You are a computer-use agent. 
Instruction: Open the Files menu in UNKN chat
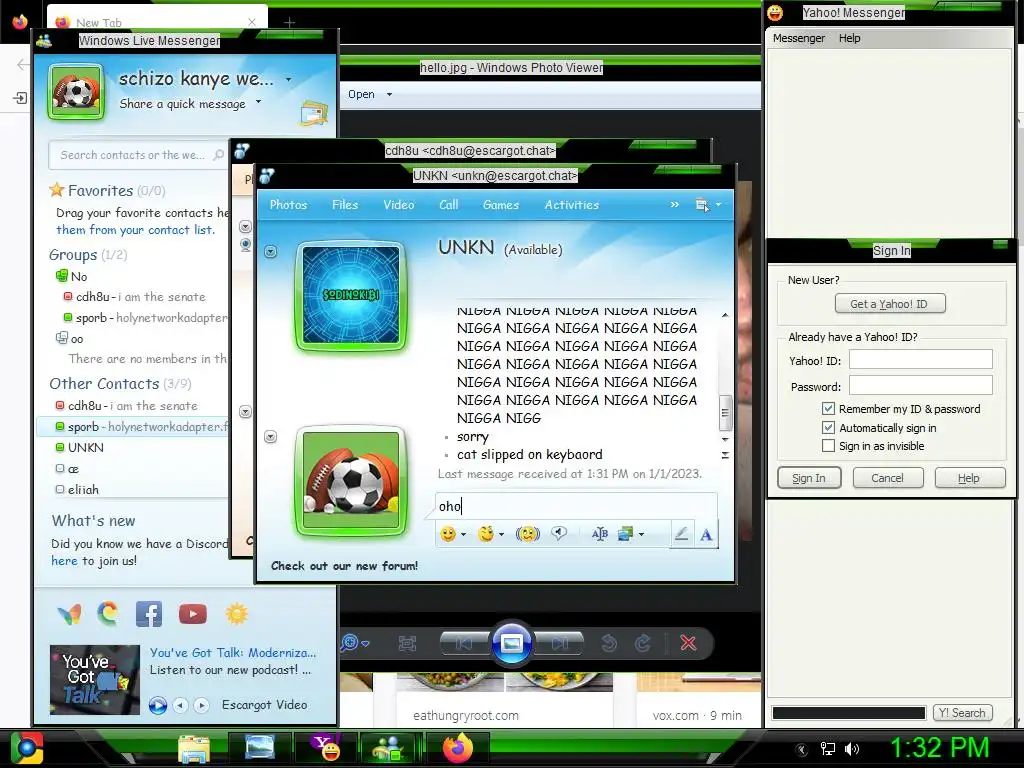[345, 204]
